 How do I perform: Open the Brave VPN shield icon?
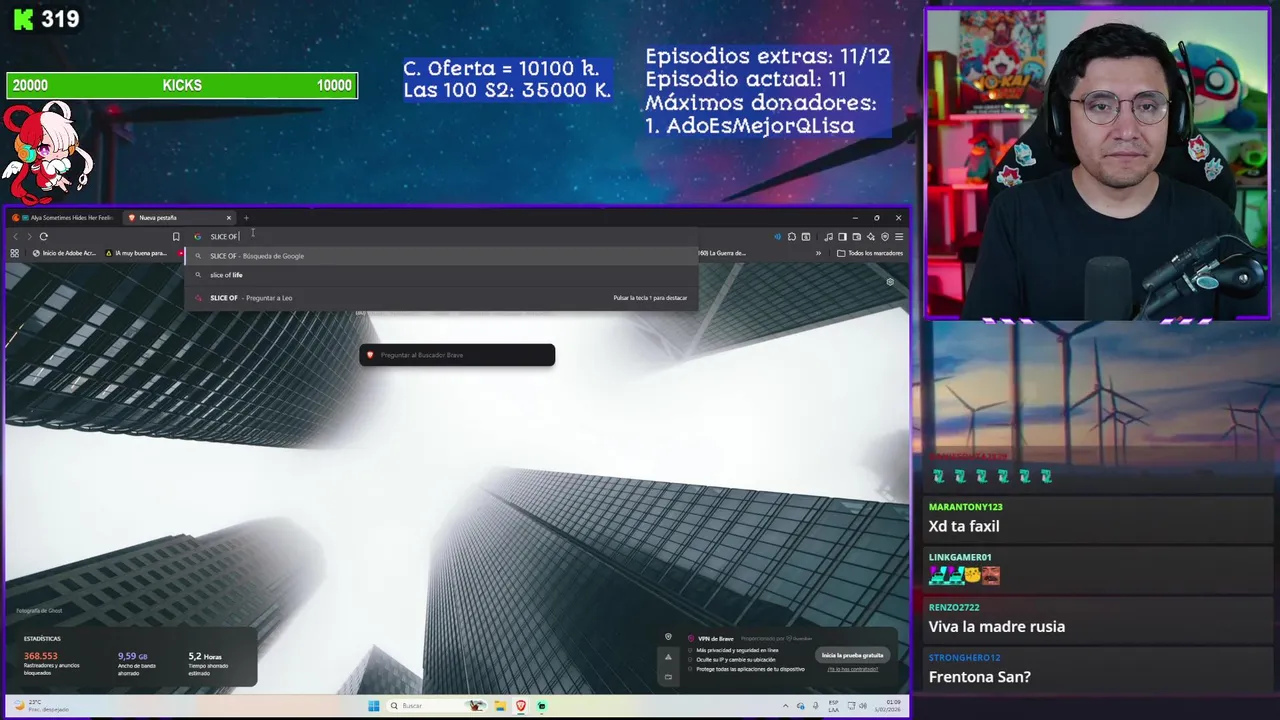885,237
